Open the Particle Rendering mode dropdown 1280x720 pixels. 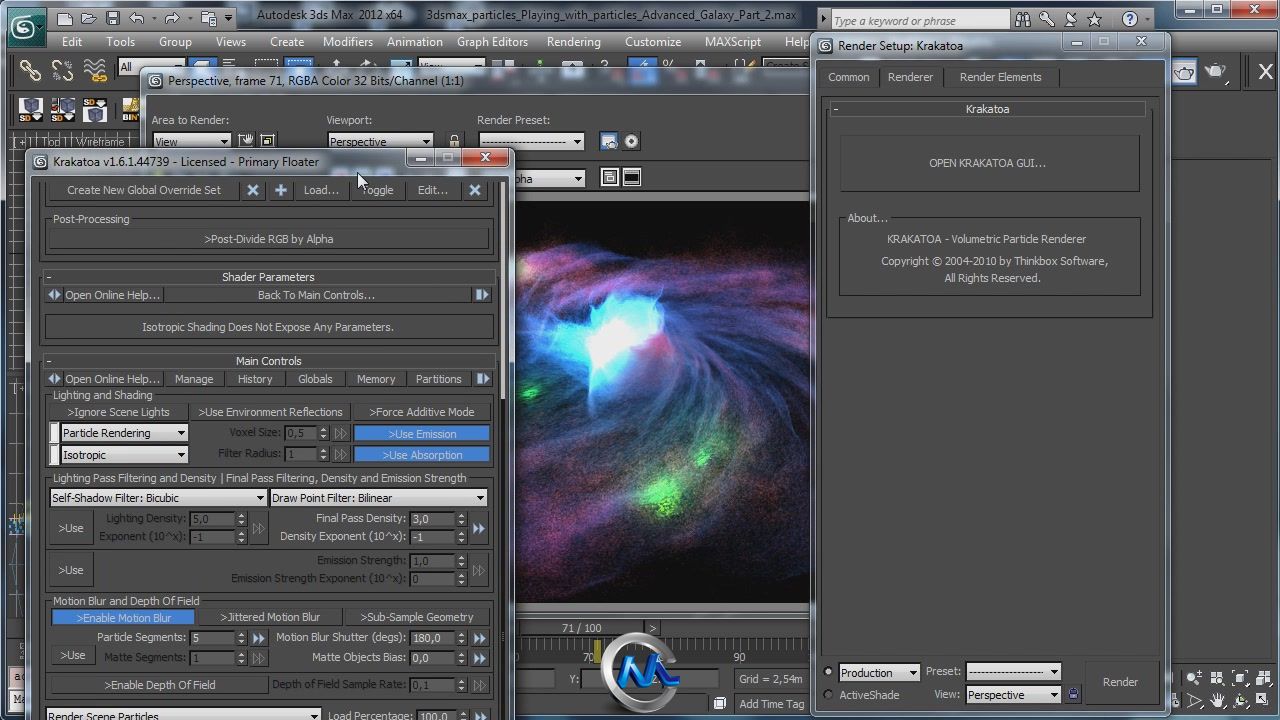[x=124, y=433]
